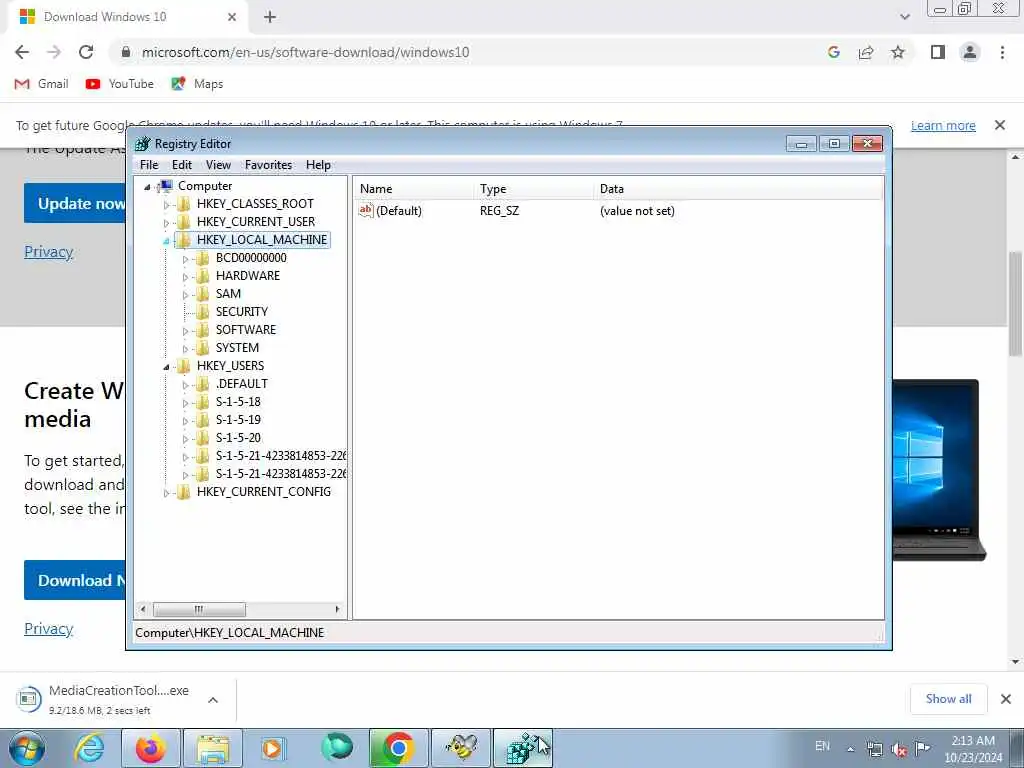This screenshot has width=1024, height=768.
Task: Click the Update now button on the page
Action: point(75,203)
